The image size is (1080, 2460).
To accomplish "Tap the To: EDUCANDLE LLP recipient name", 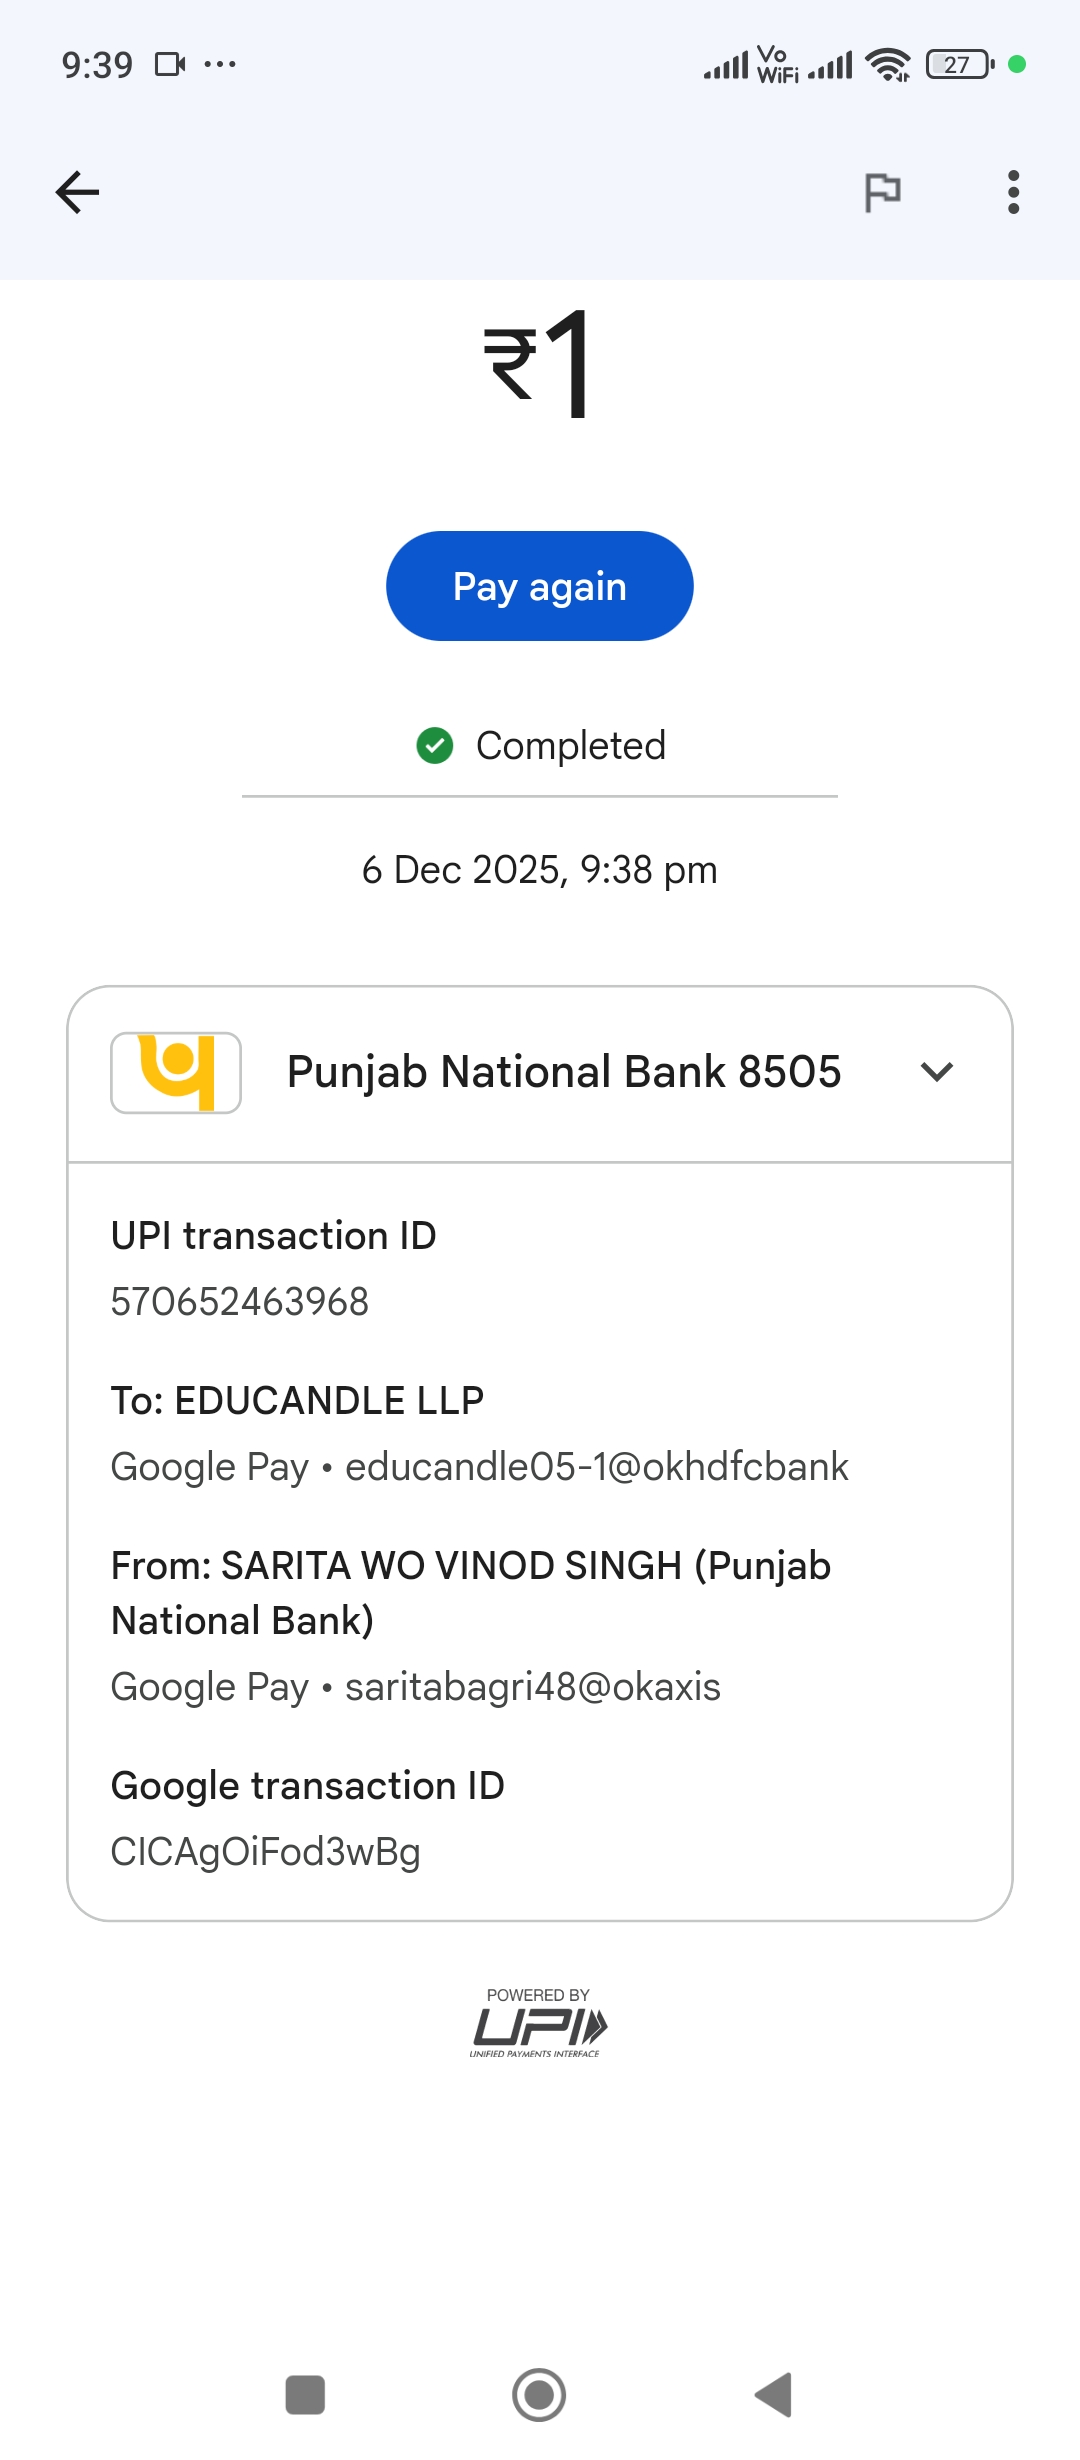I will [298, 1401].
